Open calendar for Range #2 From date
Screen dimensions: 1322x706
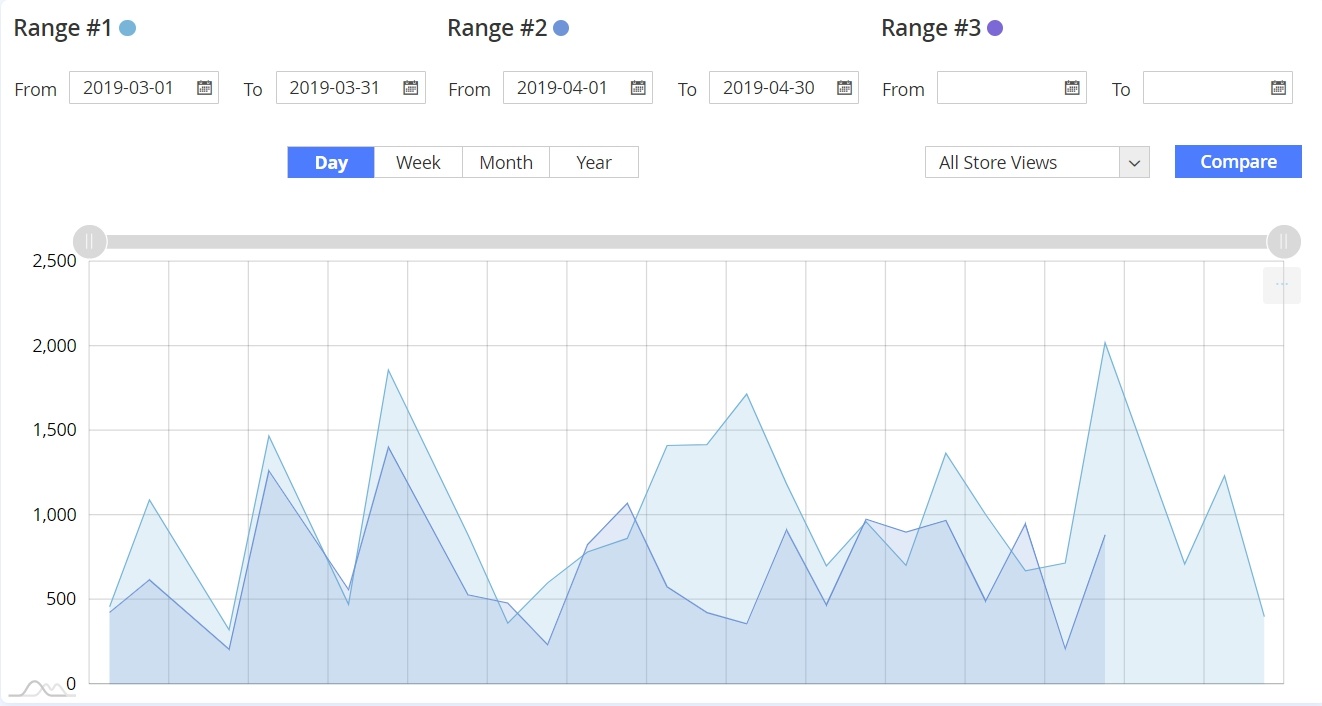[x=638, y=88]
